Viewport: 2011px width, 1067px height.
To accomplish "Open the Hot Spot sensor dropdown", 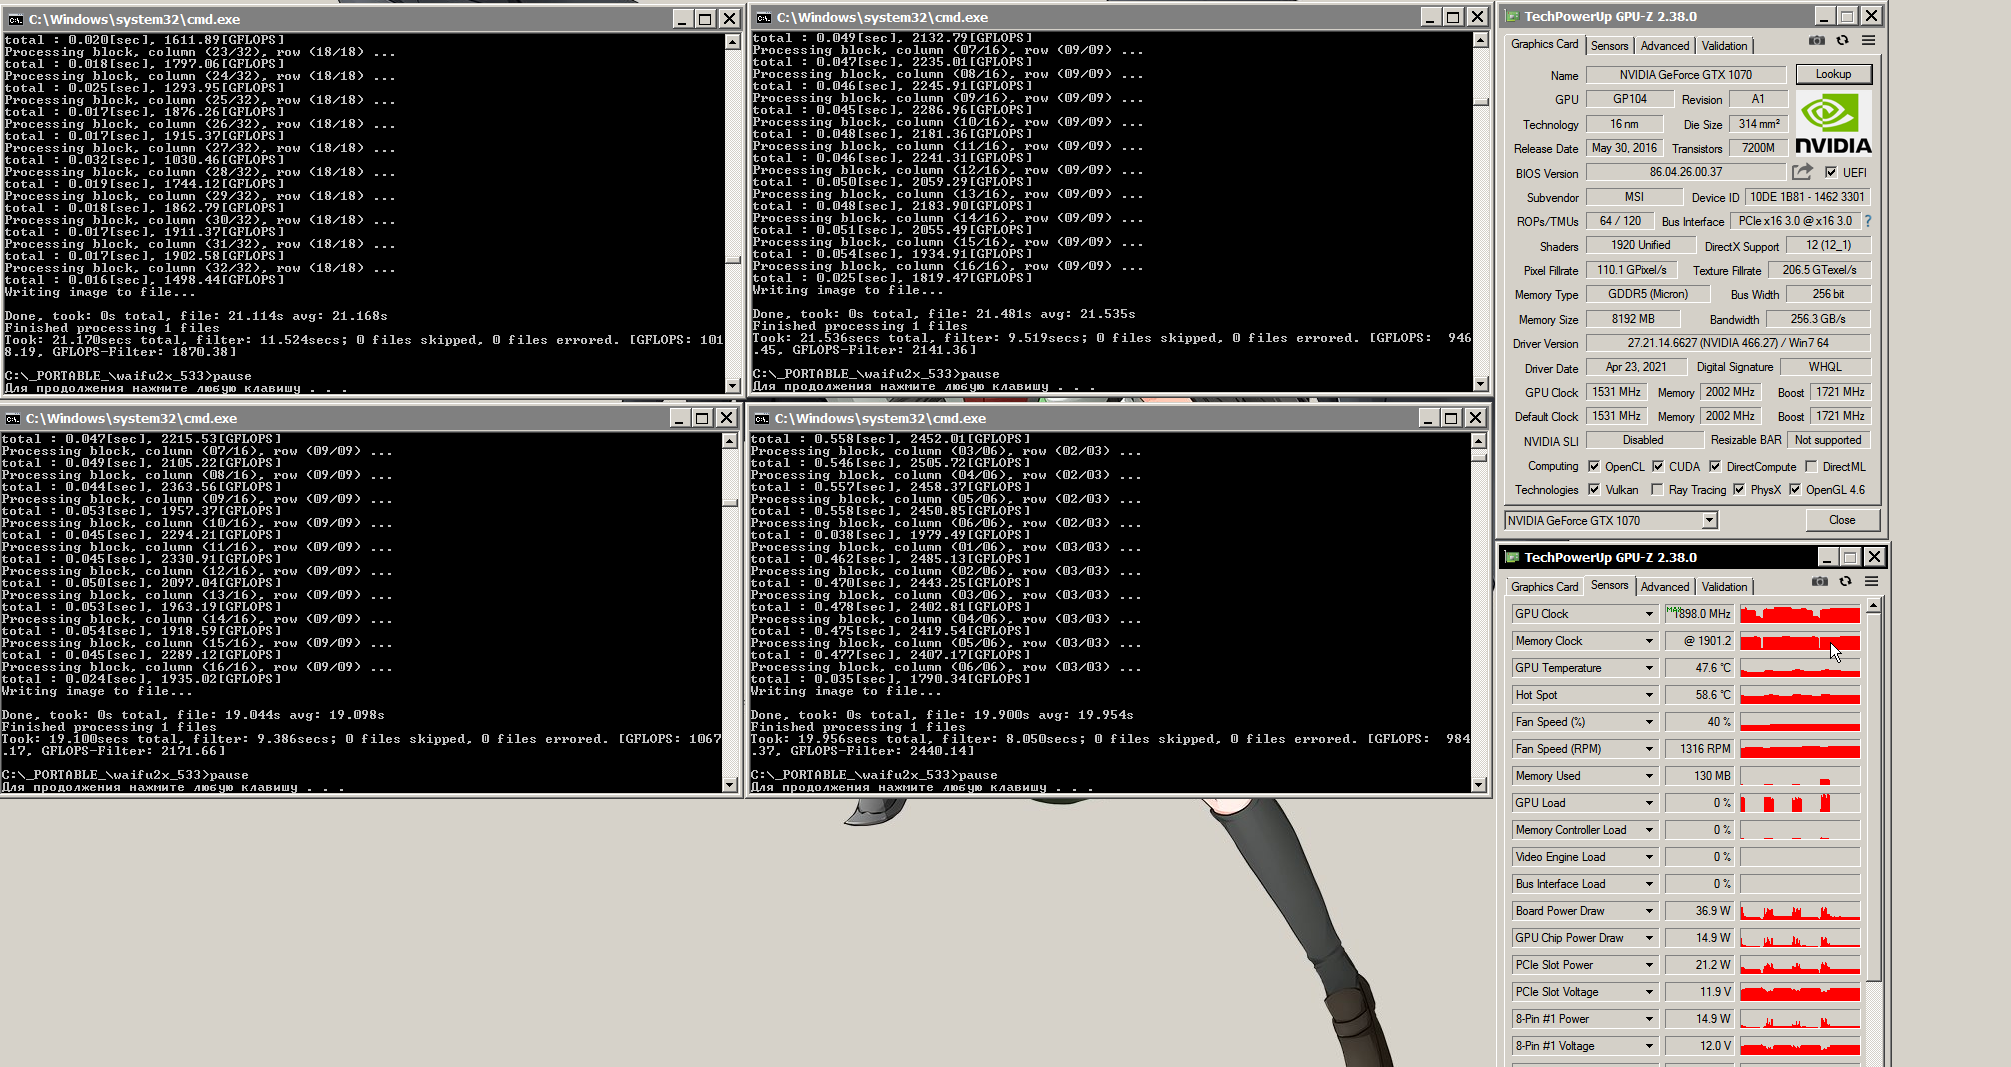I will coord(1649,695).
